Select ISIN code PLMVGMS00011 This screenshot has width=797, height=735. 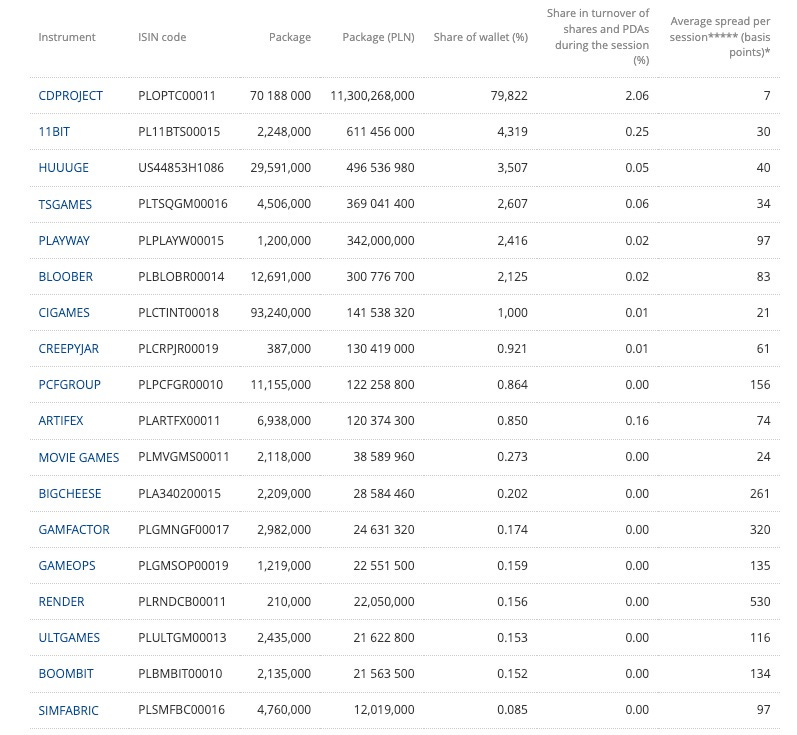click(x=183, y=457)
